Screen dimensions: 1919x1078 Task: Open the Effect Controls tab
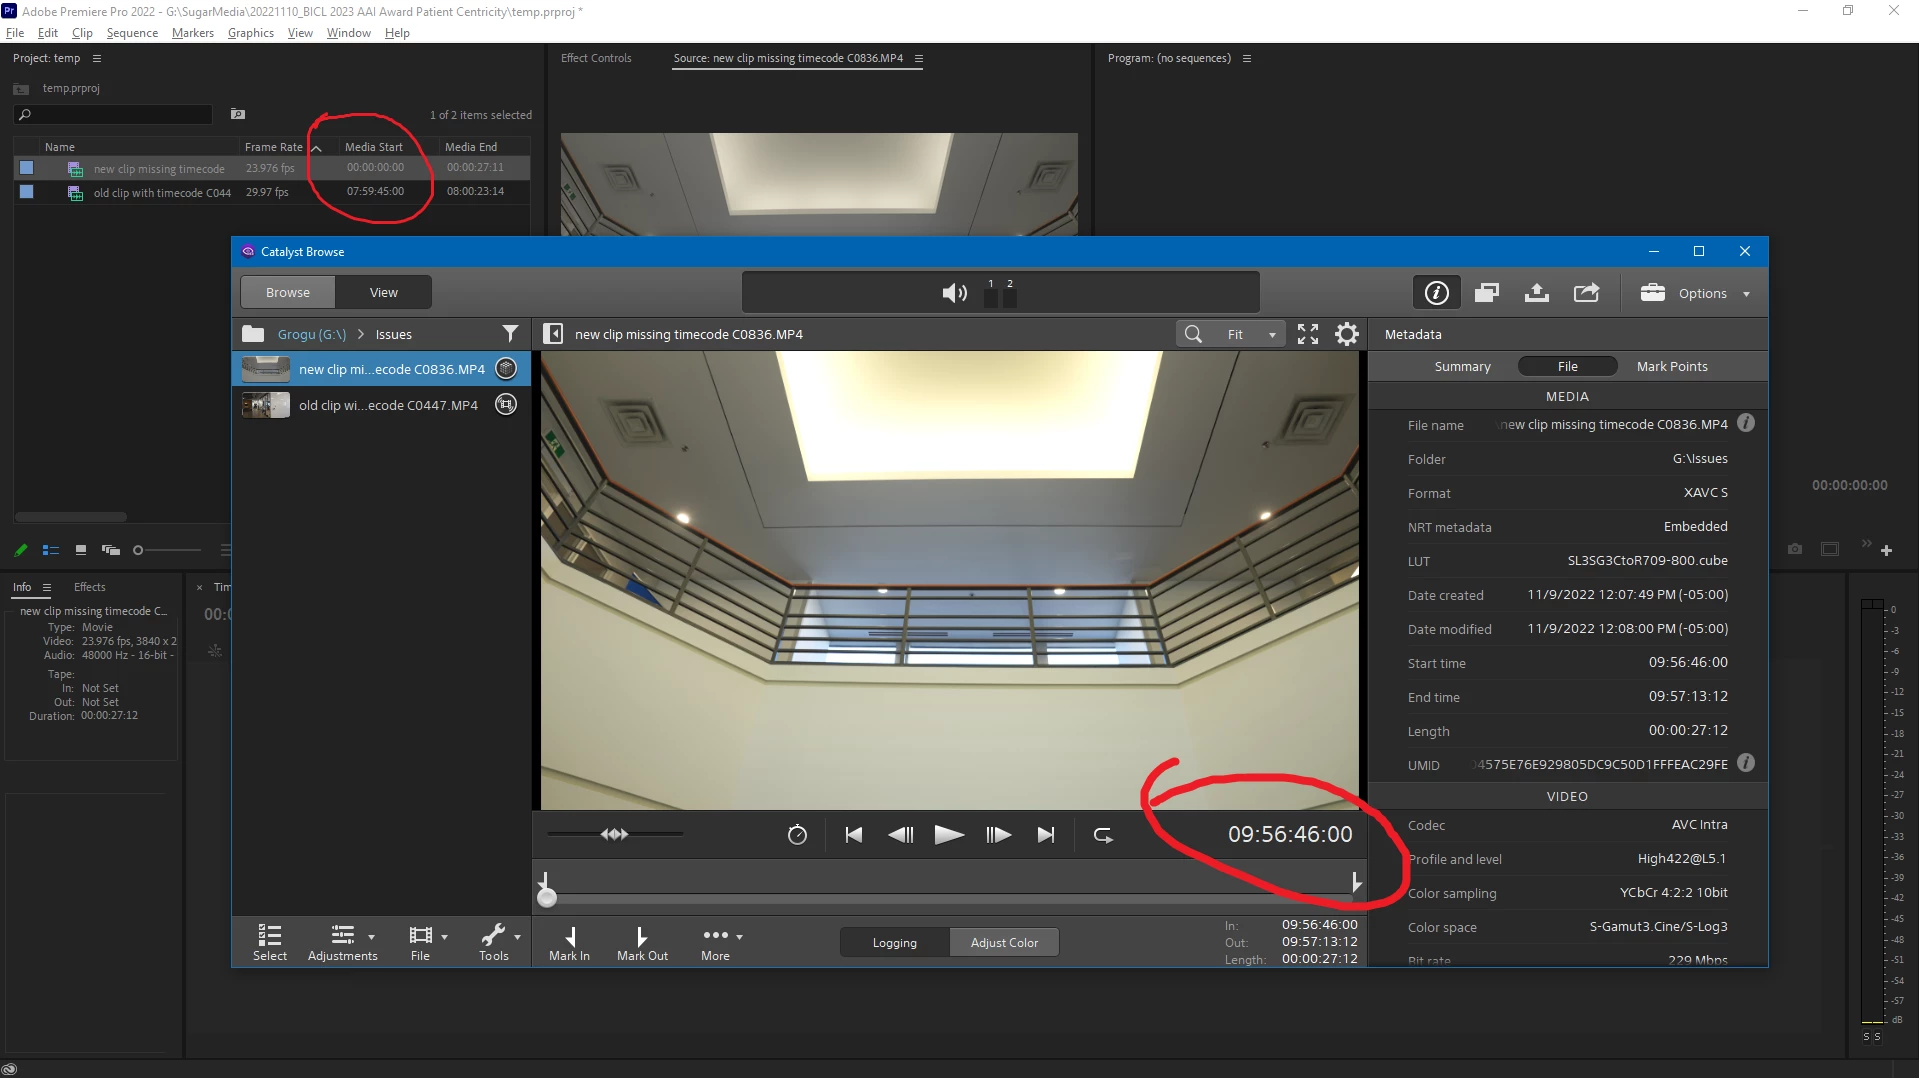596,58
